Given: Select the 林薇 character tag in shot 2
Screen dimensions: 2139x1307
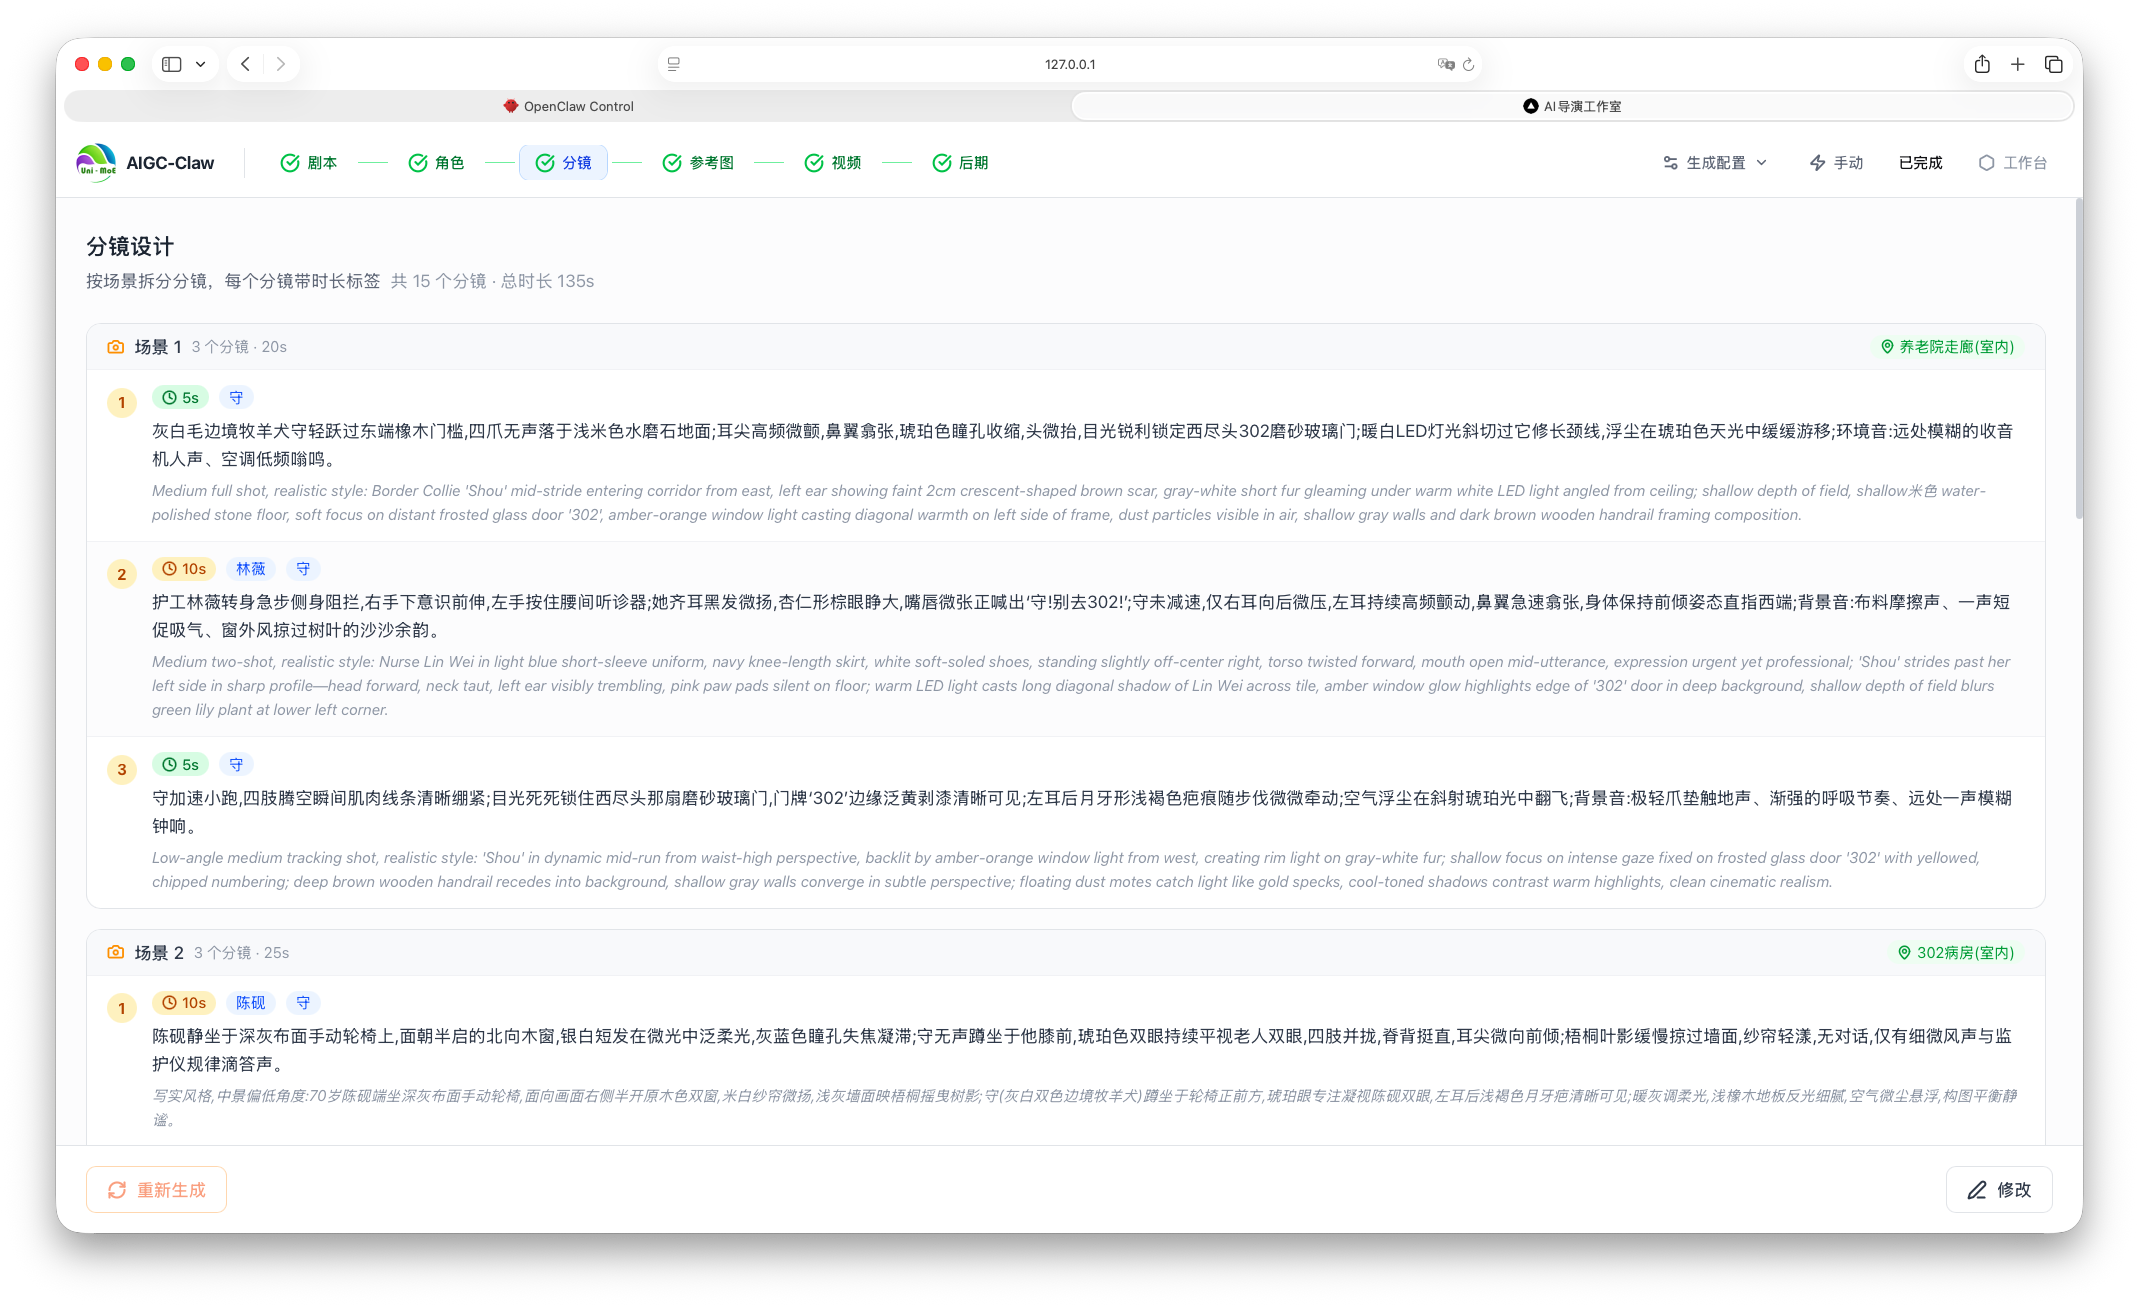Looking at the screenshot, I should (250, 569).
